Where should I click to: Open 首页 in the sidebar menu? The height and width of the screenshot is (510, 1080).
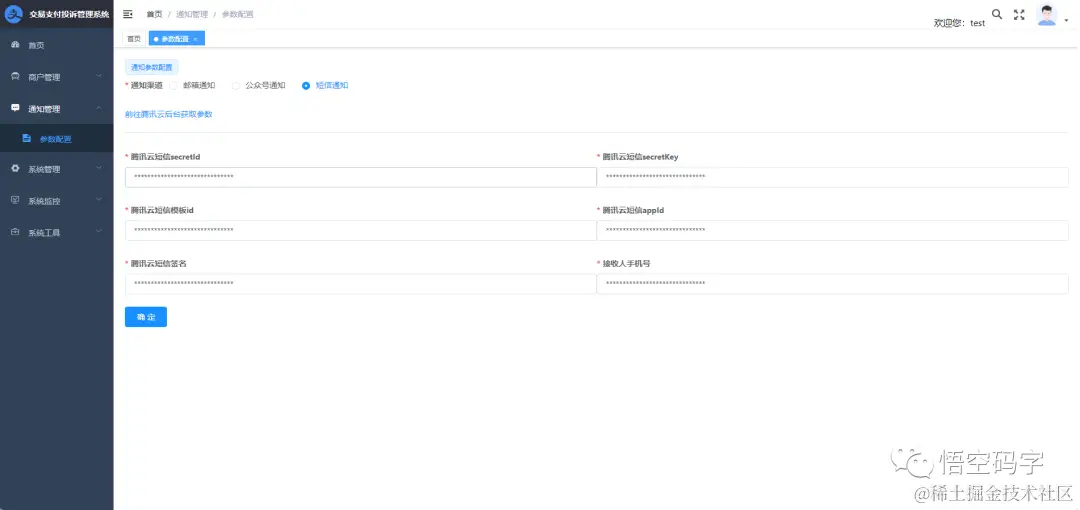coord(56,45)
